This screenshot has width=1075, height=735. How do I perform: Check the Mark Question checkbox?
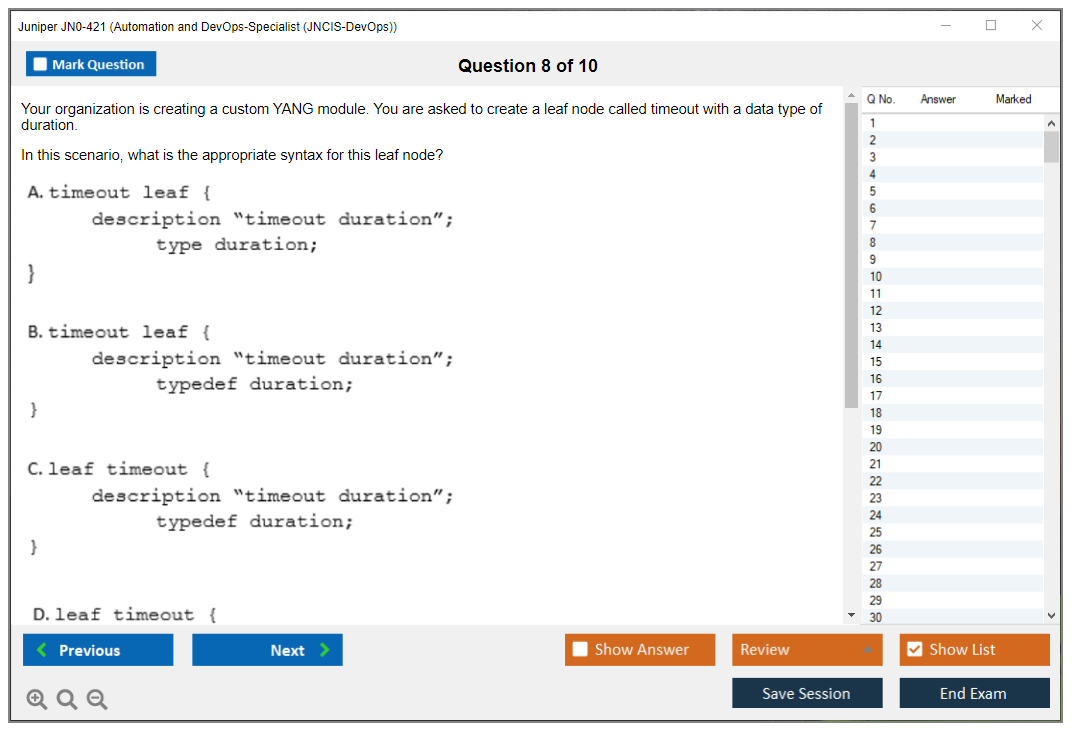point(41,65)
